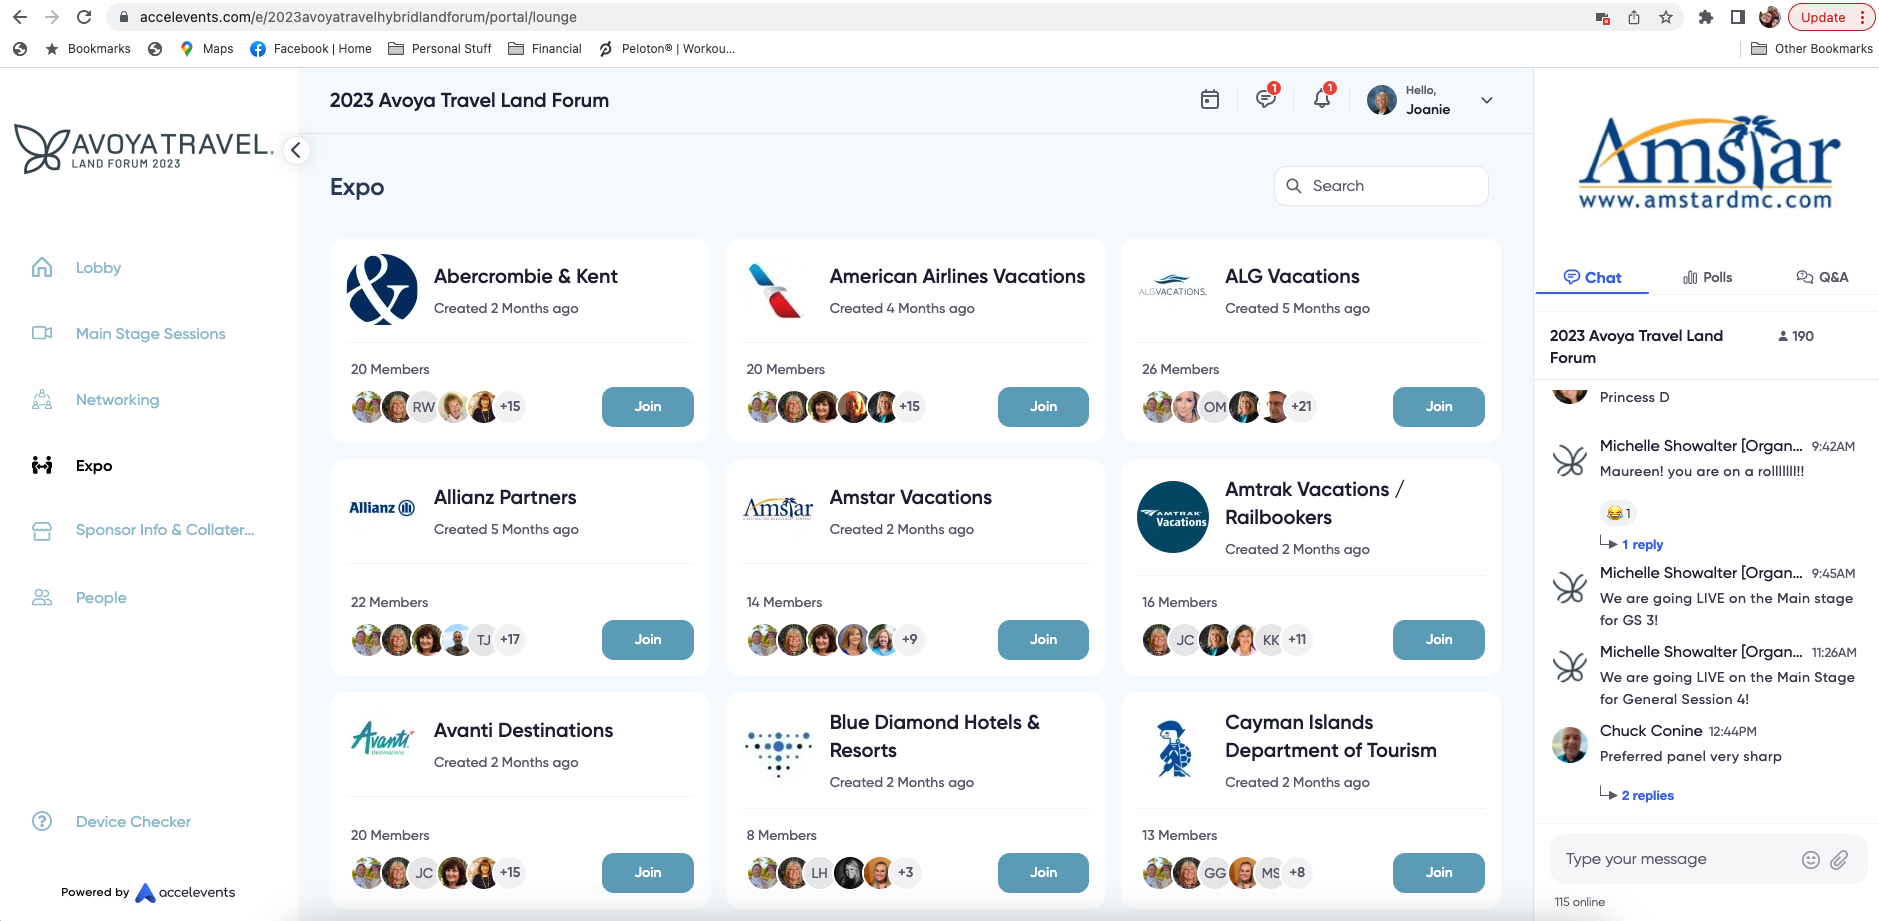Screen dimensions: 1879x921
Task: Expand the Joanie user profile dropdown
Action: [x=1487, y=100]
